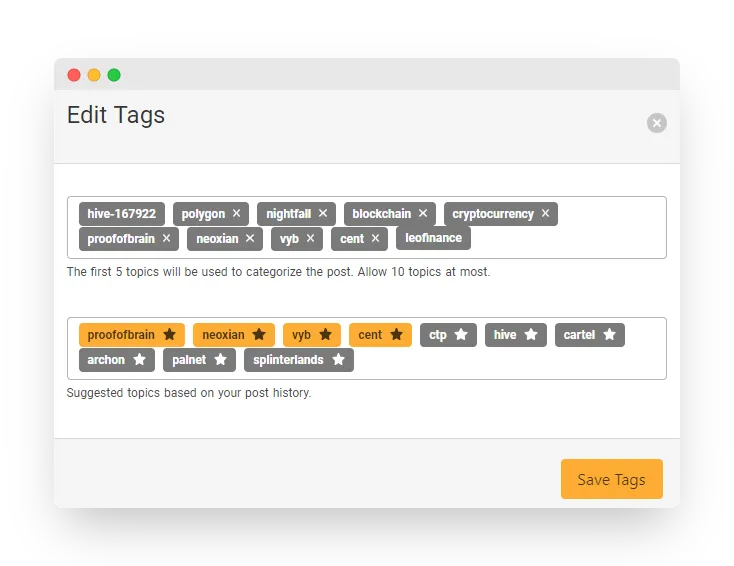Click the polygon tag label

coord(203,214)
